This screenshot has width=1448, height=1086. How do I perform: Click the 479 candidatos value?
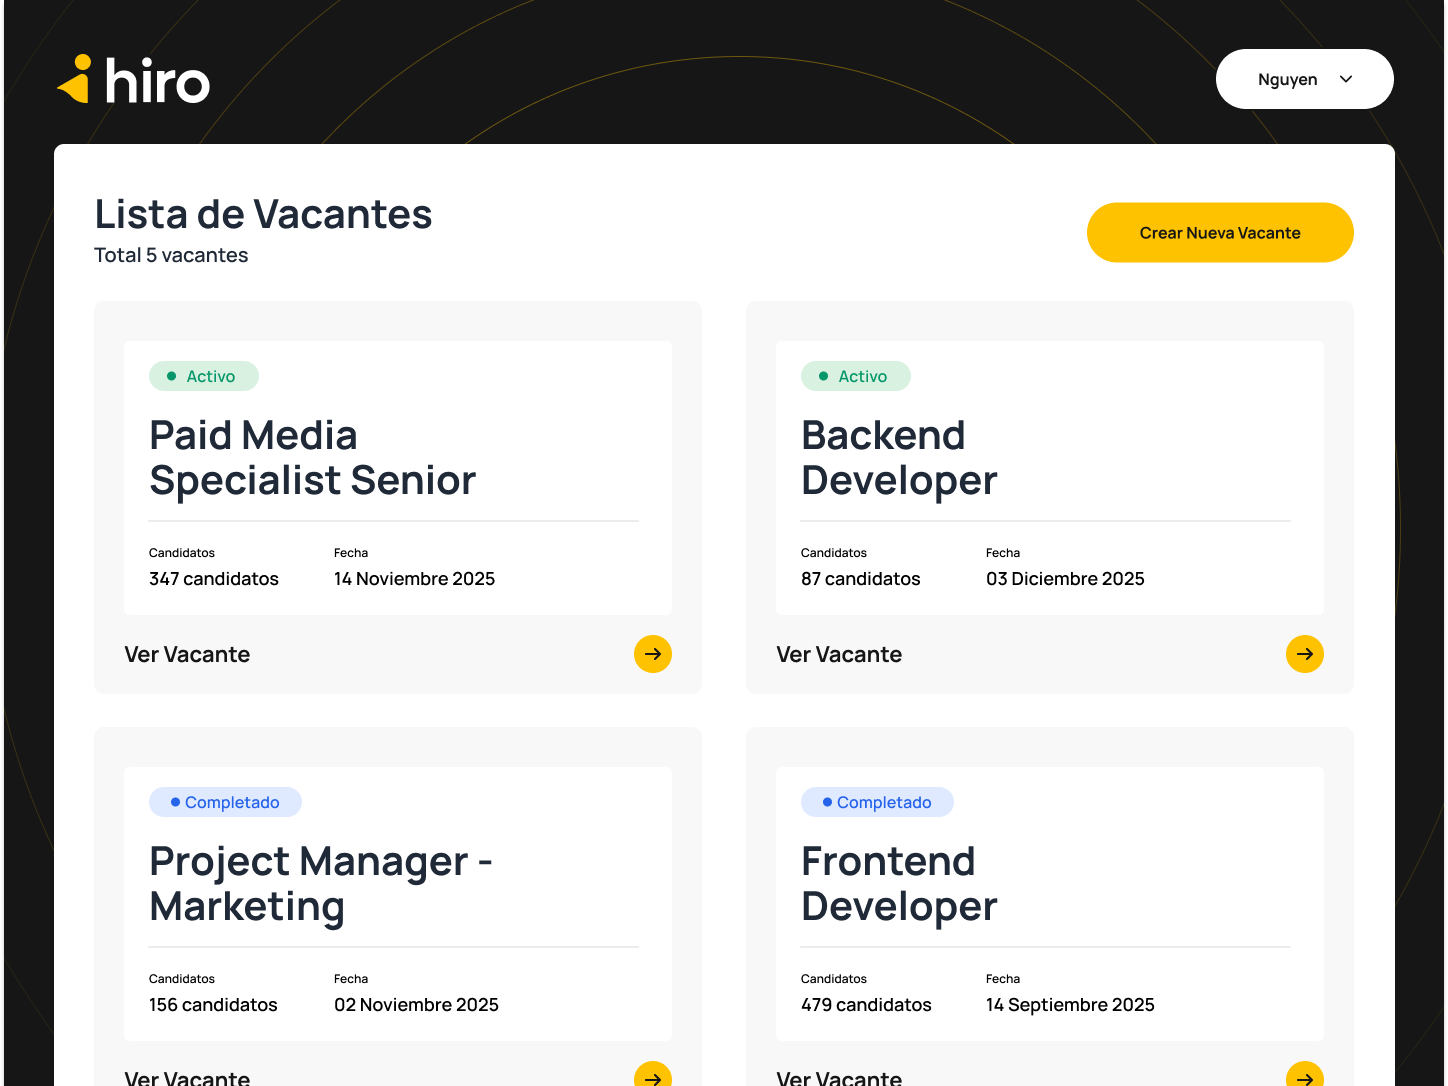pyautogui.click(x=866, y=1005)
